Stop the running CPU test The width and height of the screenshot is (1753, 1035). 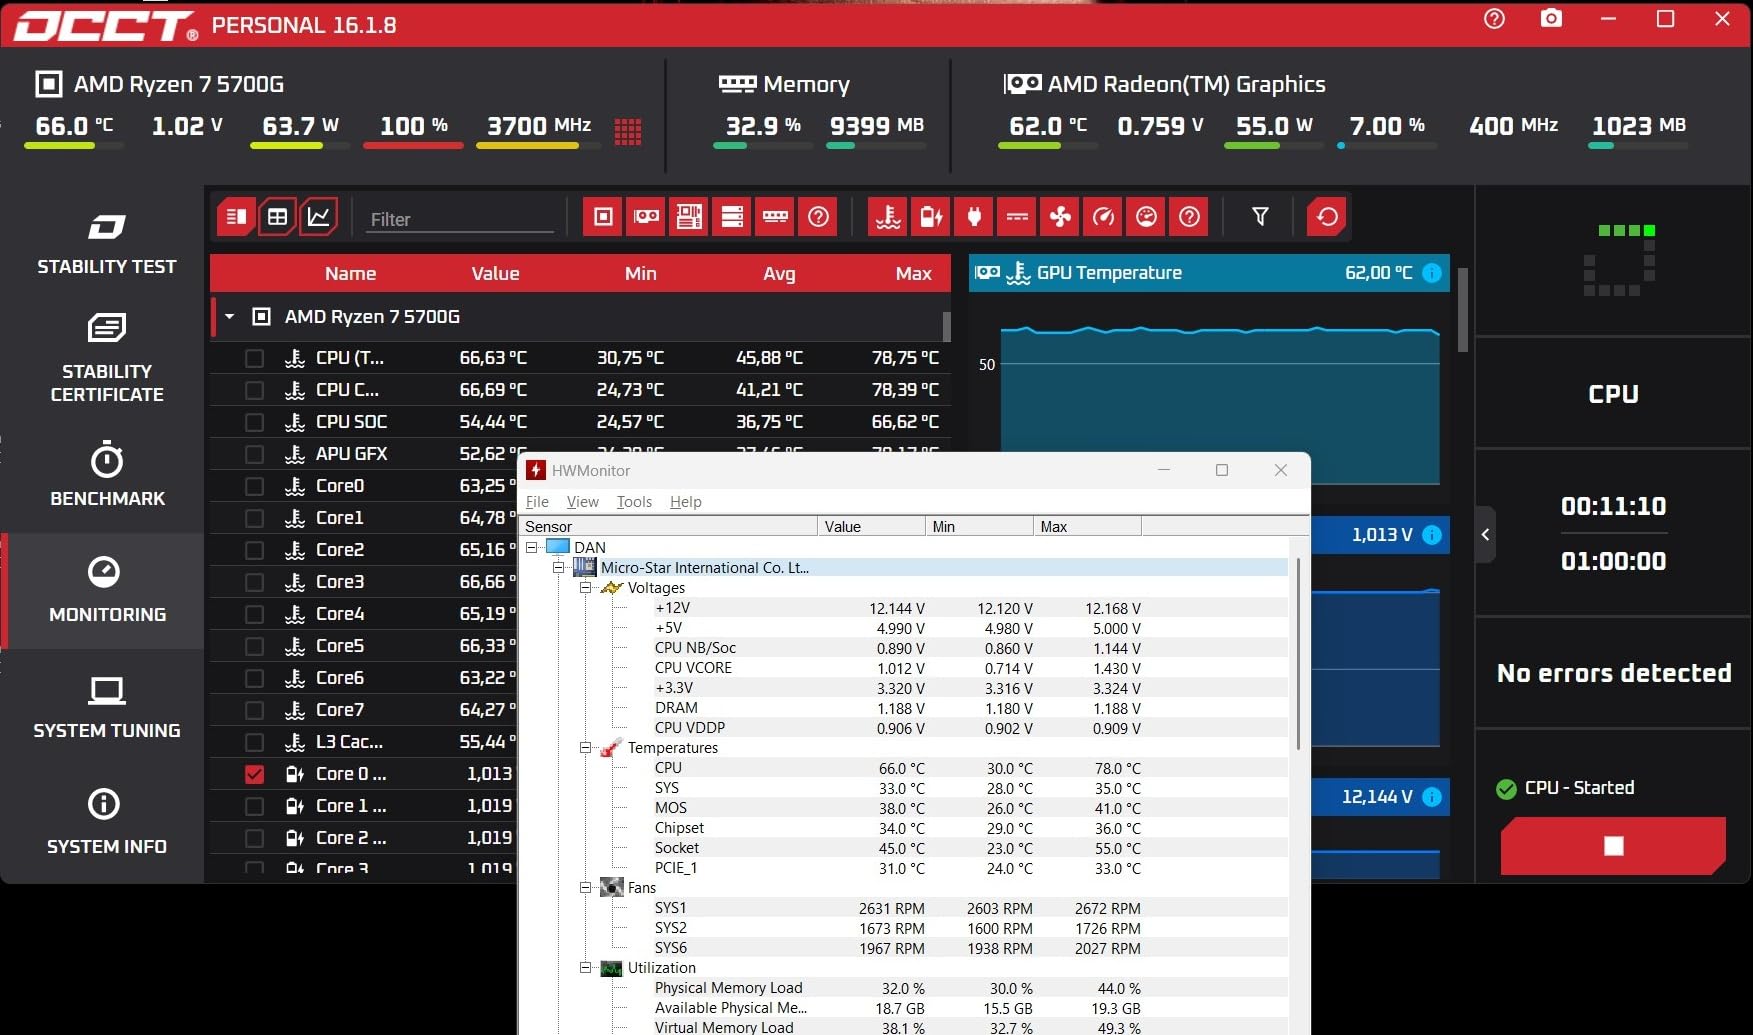1613,846
